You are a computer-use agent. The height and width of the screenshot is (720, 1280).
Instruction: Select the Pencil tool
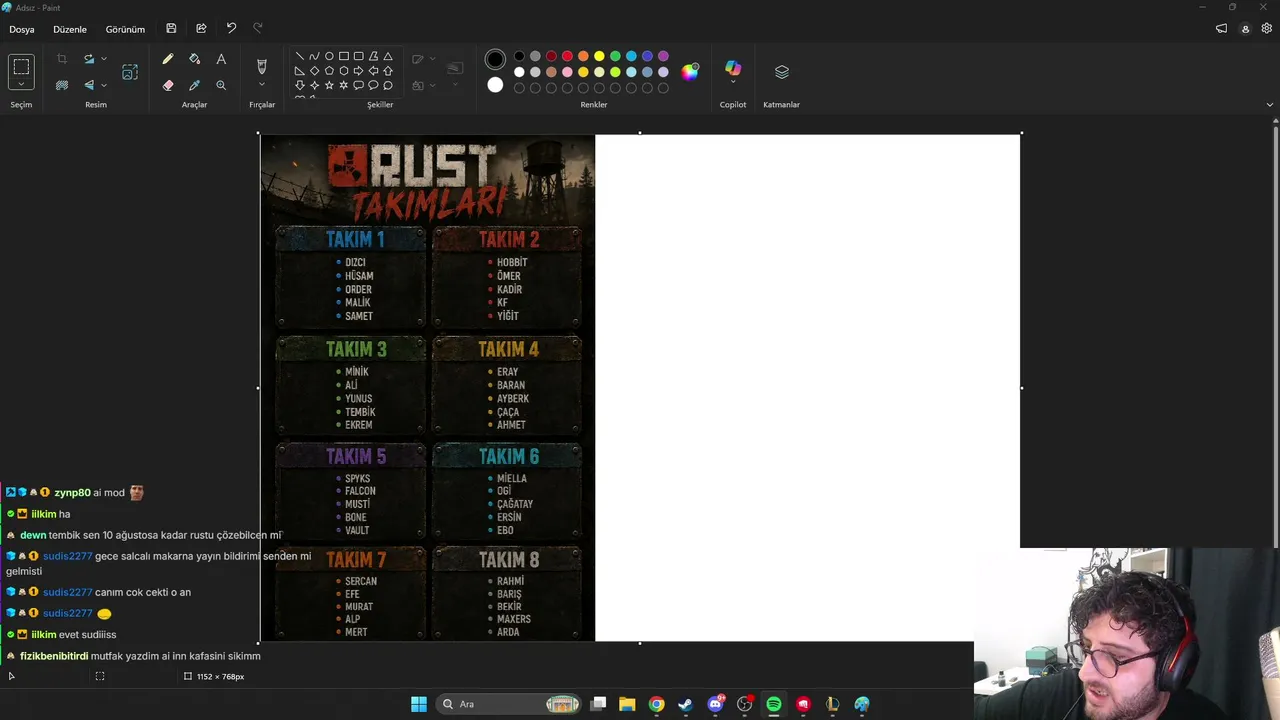[x=168, y=60]
